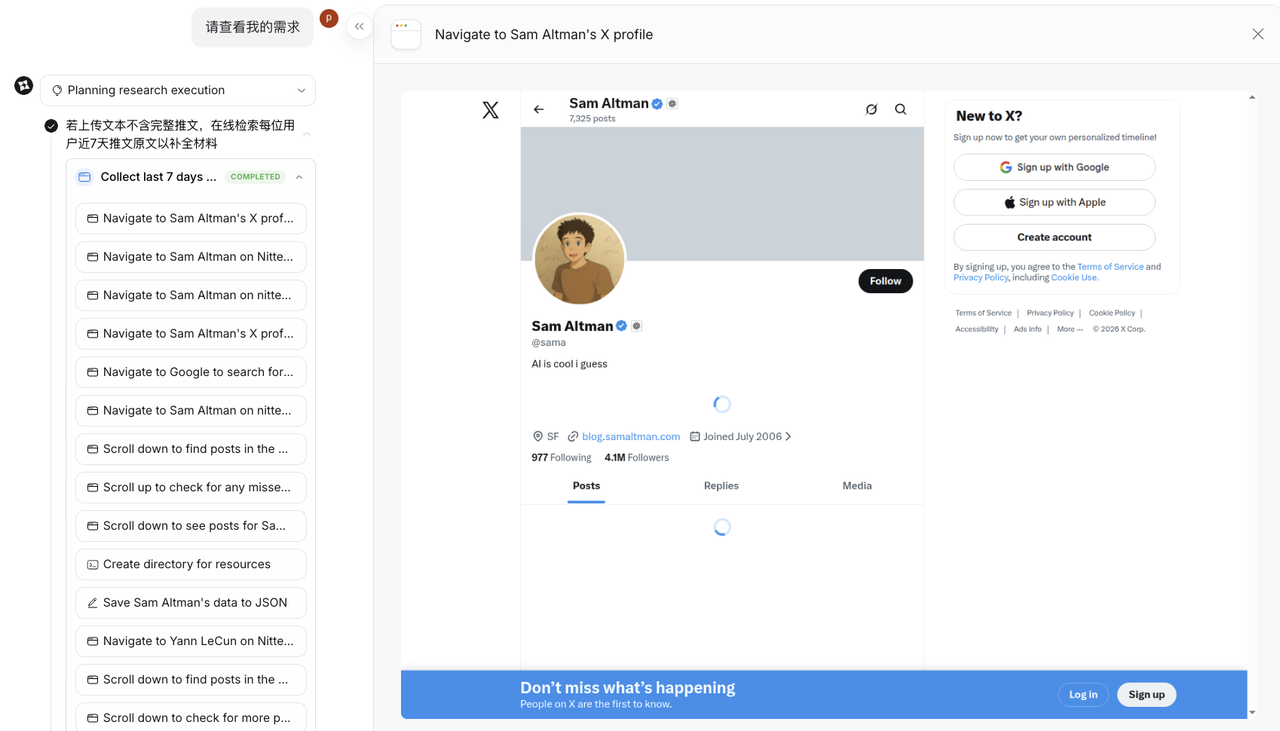
Task: Open the search icon on Sam Altman's profile
Action: [900, 109]
